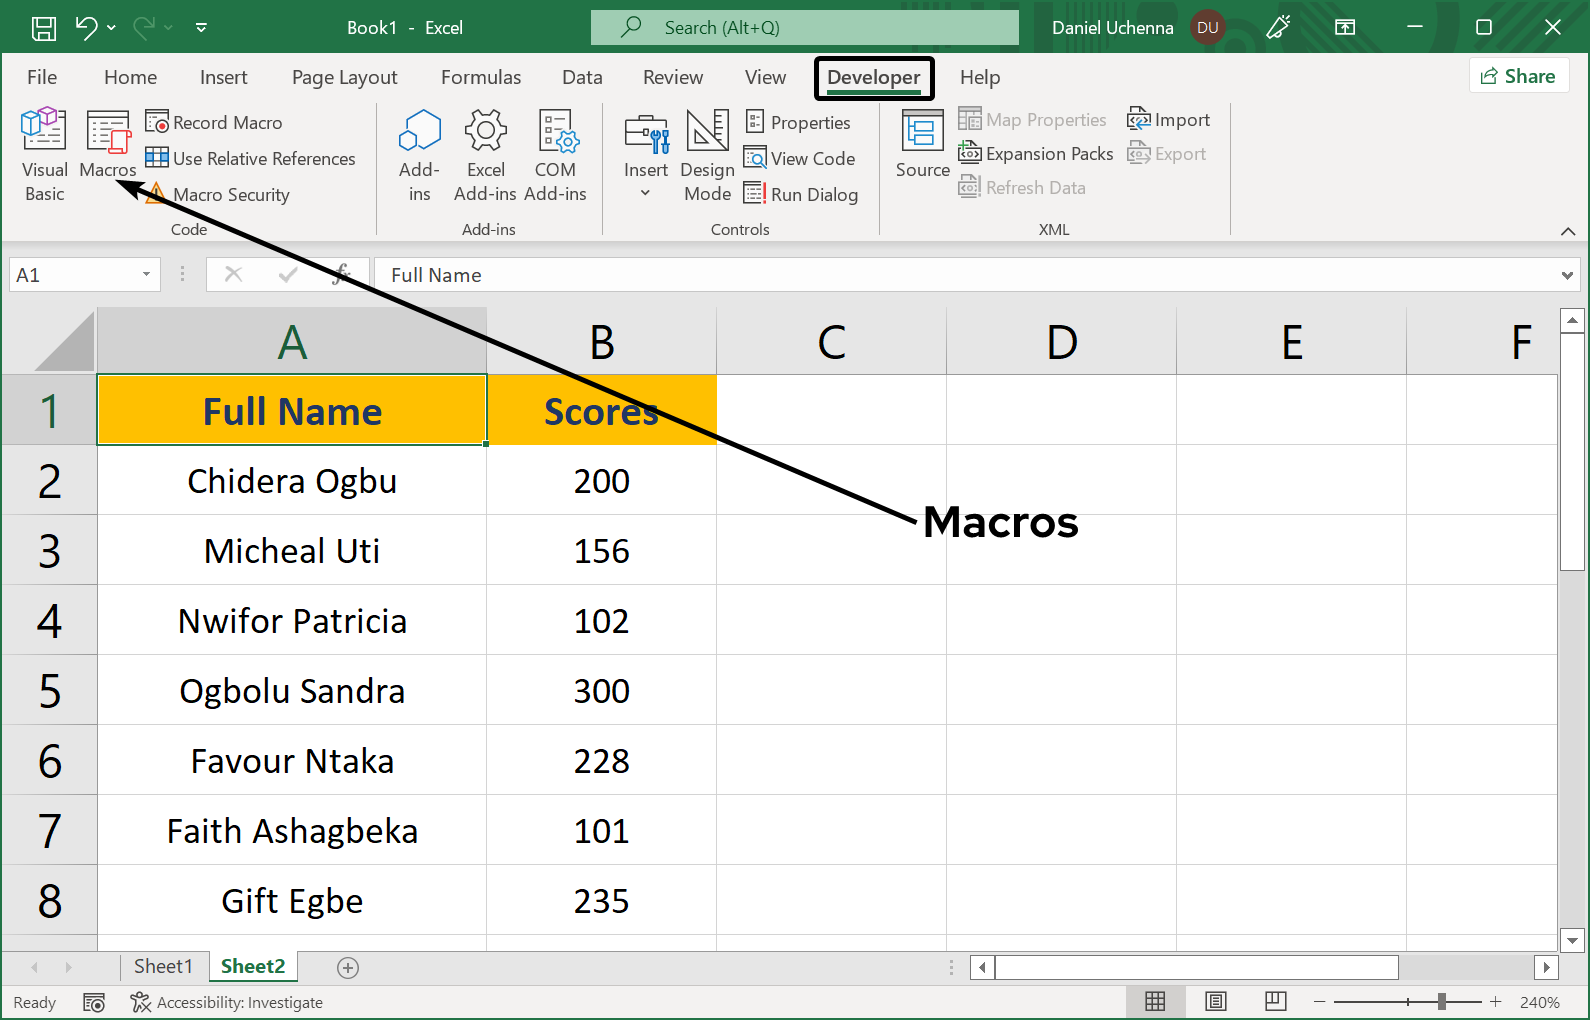Open Excel Add-ins manager
This screenshot has width=1590, height=1020.
[x=485, y=155]
